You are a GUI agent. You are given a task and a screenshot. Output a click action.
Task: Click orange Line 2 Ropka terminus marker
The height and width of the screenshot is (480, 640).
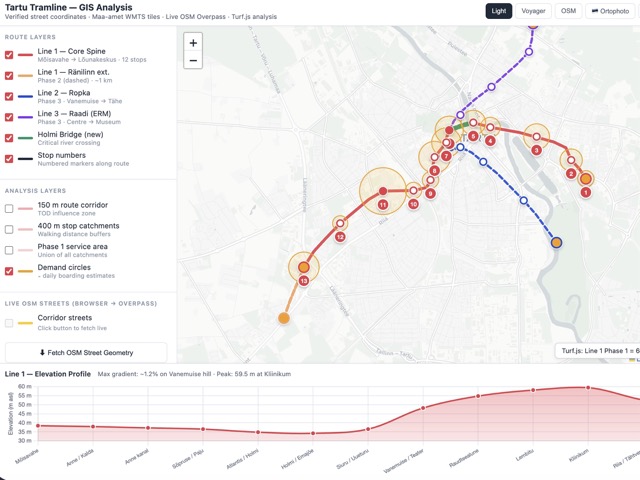556,243
